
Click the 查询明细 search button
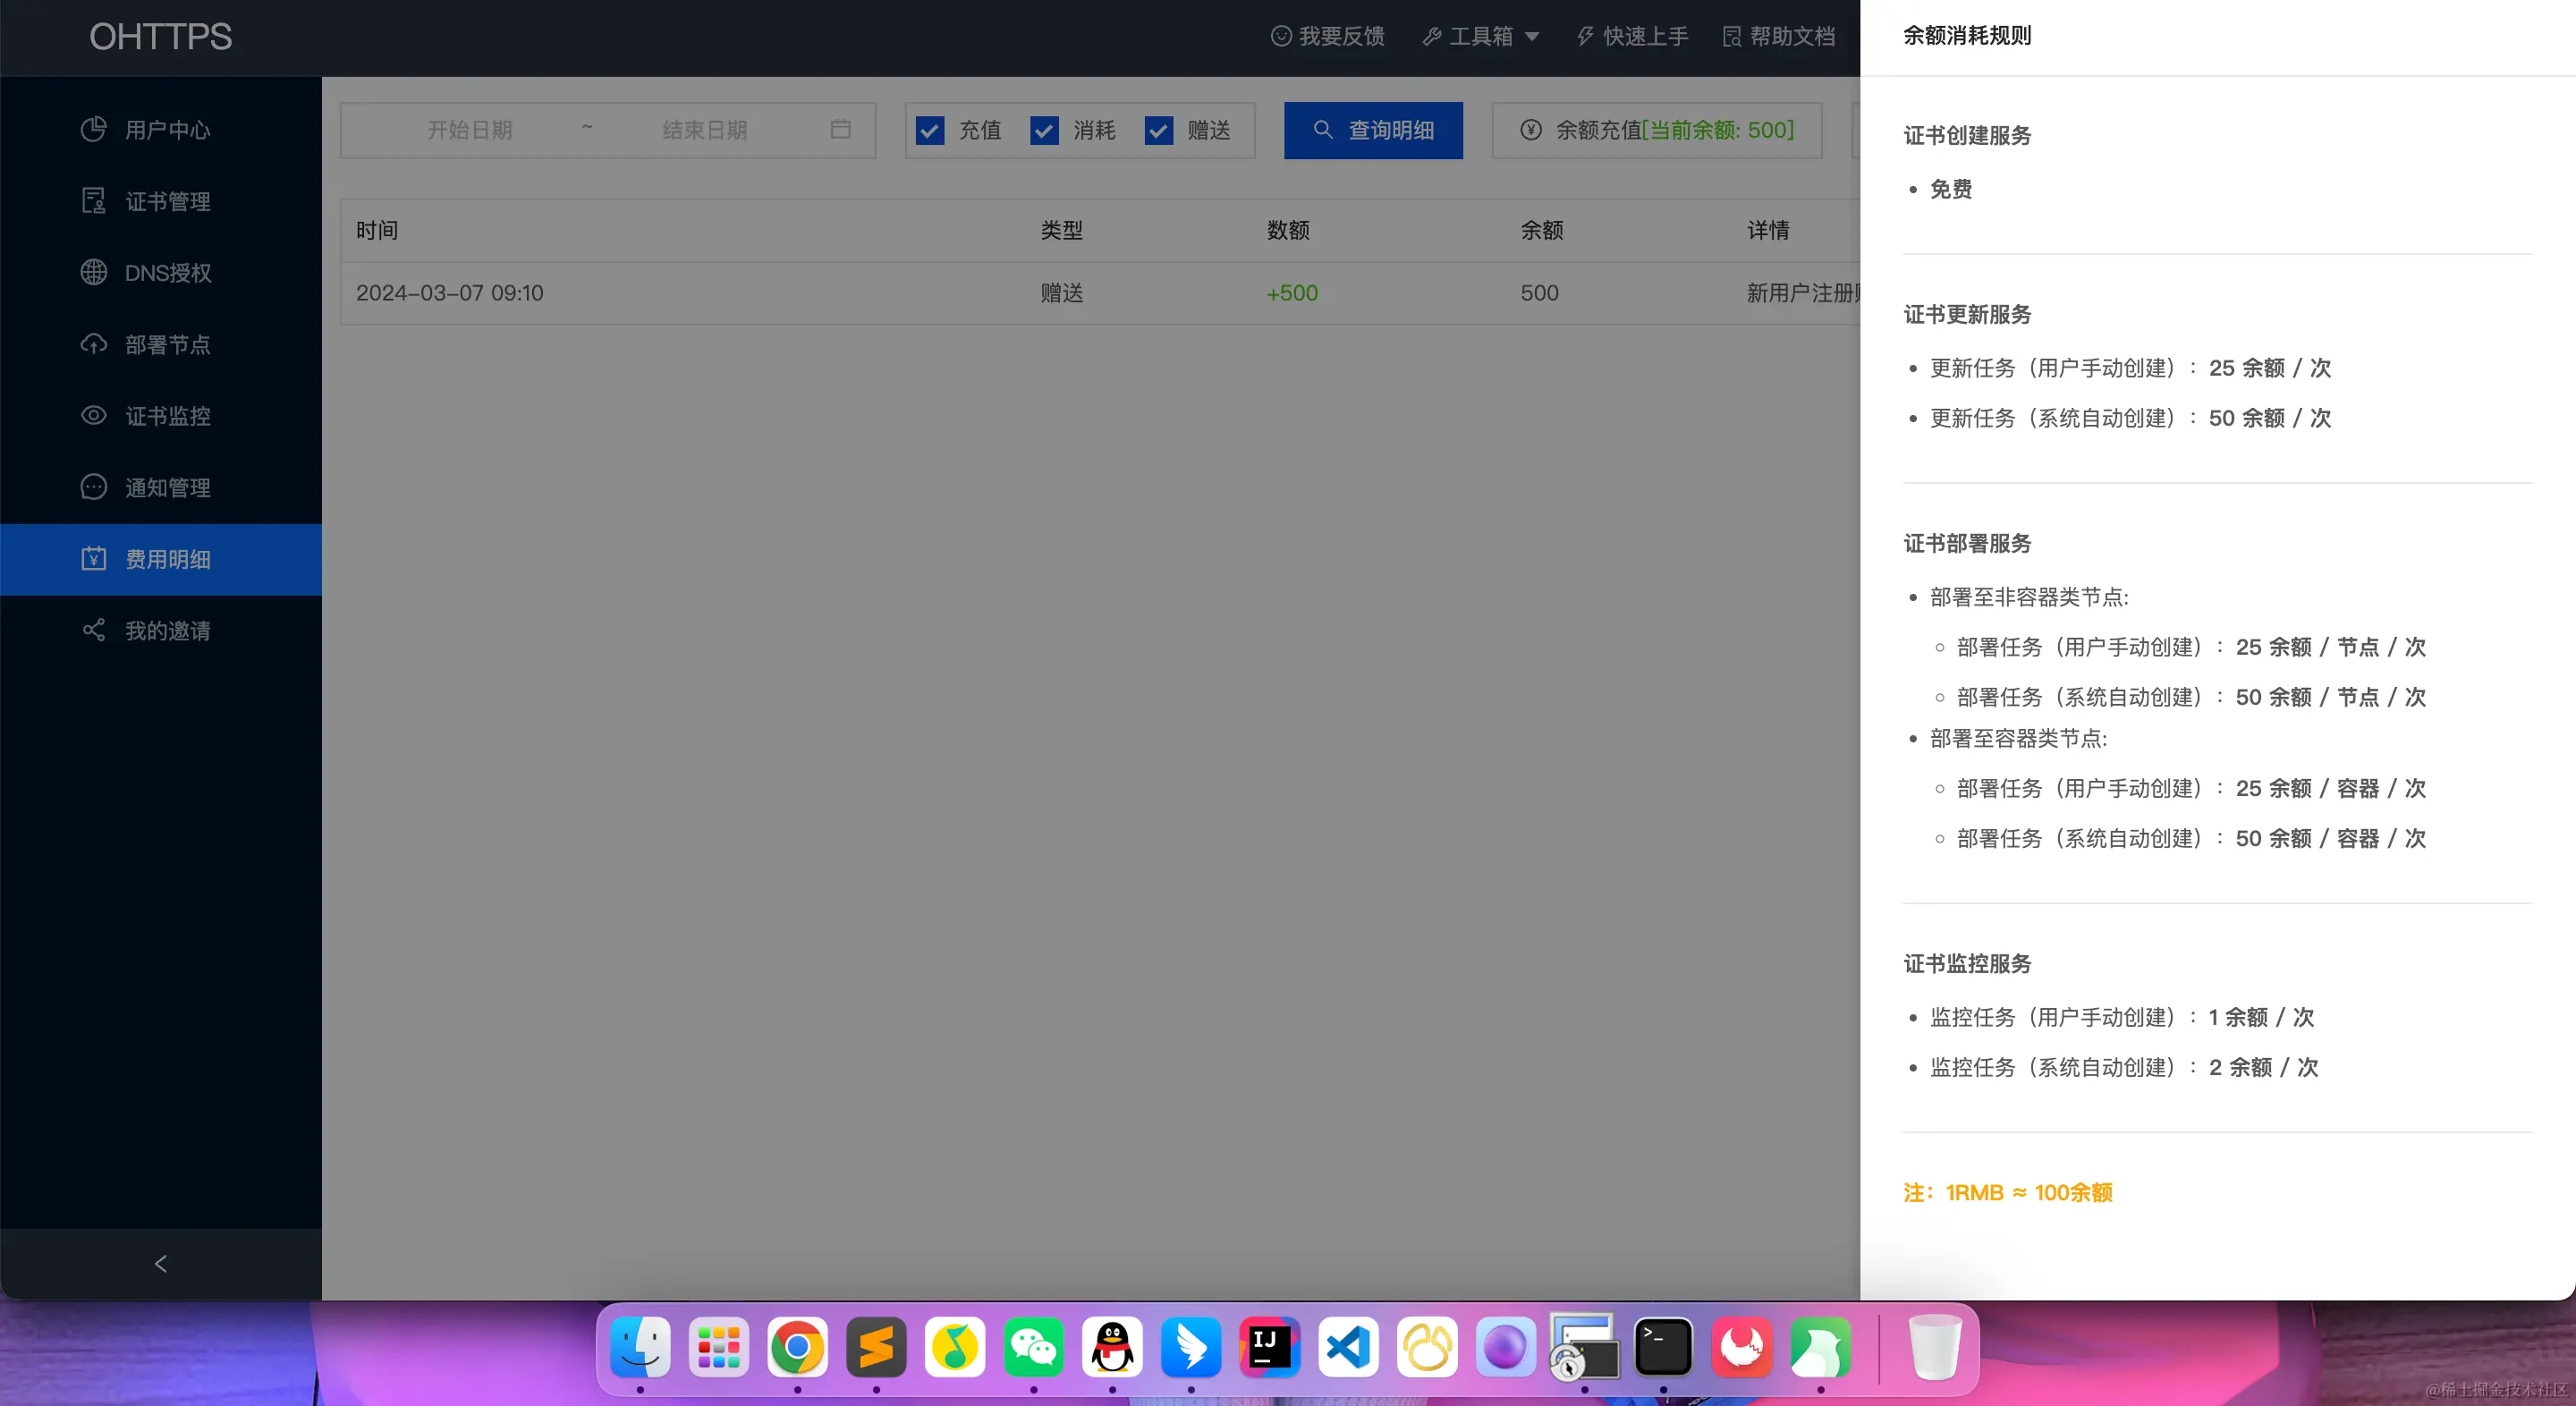[x=1372, y=130]
